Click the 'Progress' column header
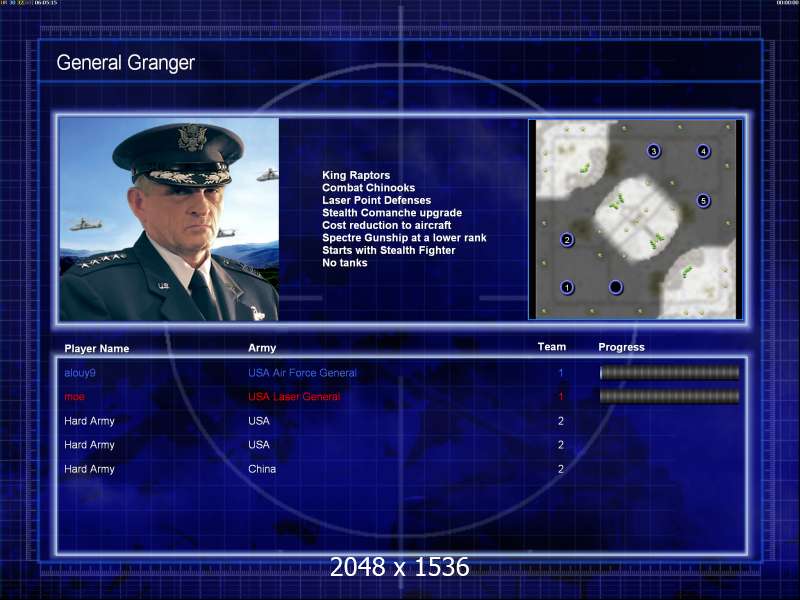The height and width of the screenshot is (600, 800). pos(621,347)
